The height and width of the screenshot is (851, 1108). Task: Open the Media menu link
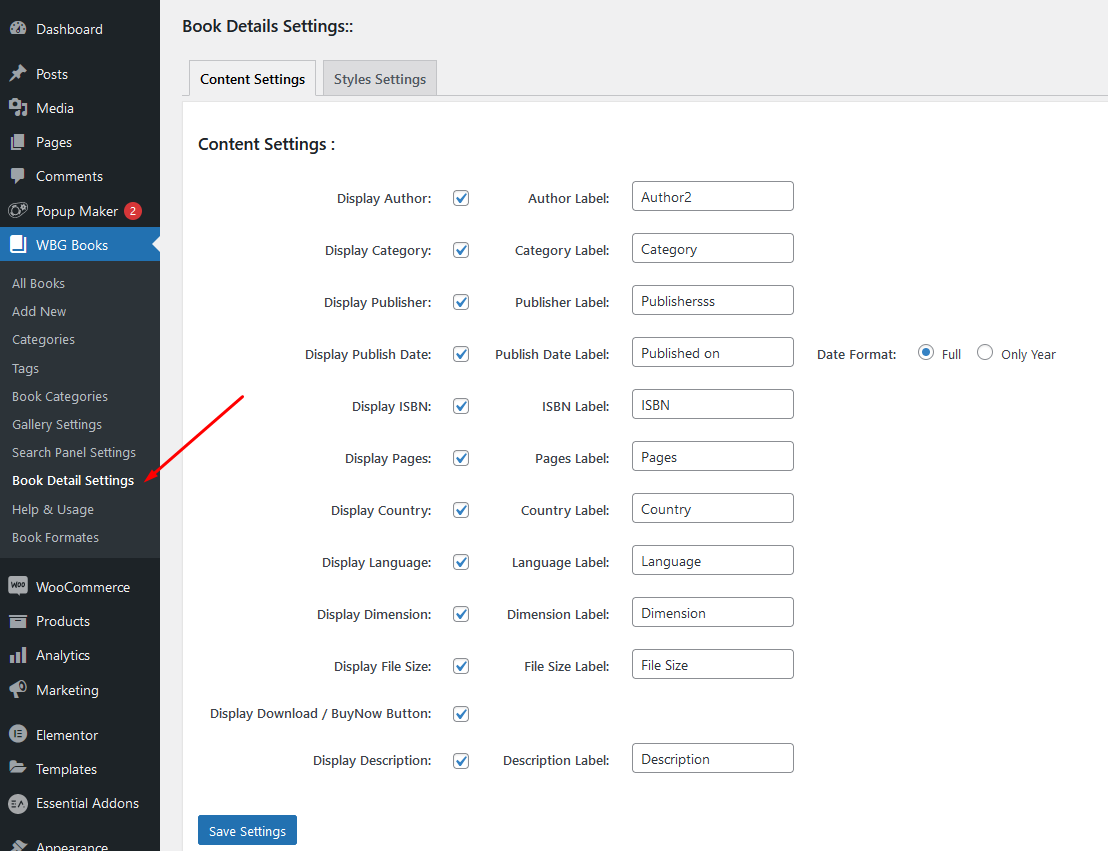(54, 108)
